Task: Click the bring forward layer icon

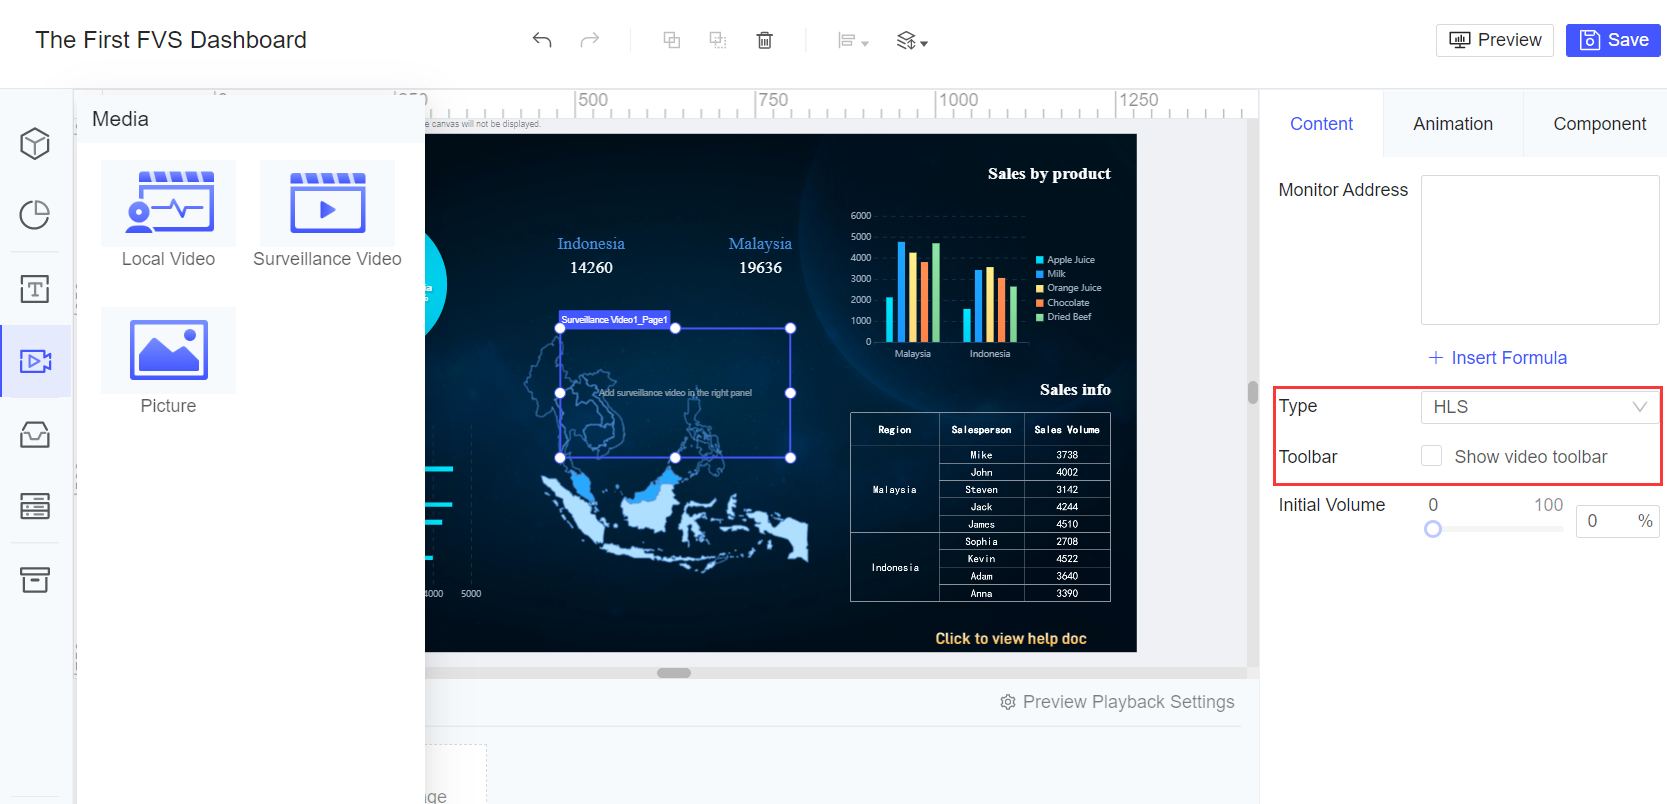Action: tap(672, 40)
